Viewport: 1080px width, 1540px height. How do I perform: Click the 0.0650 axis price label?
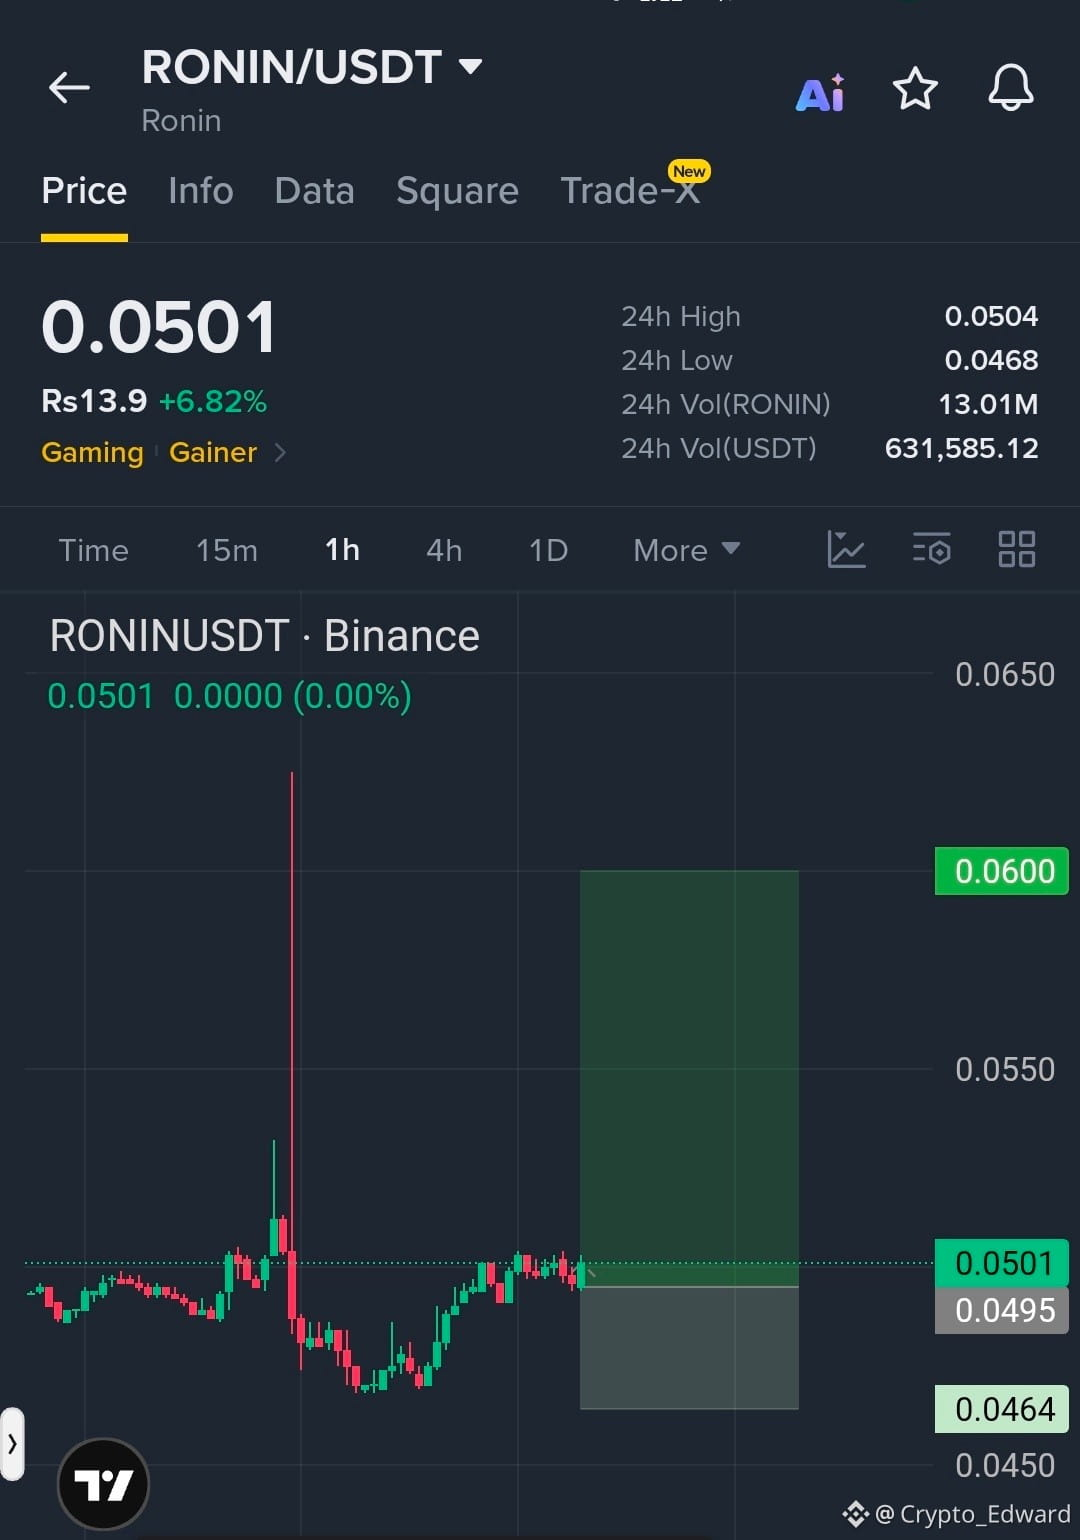(1005, 674)
